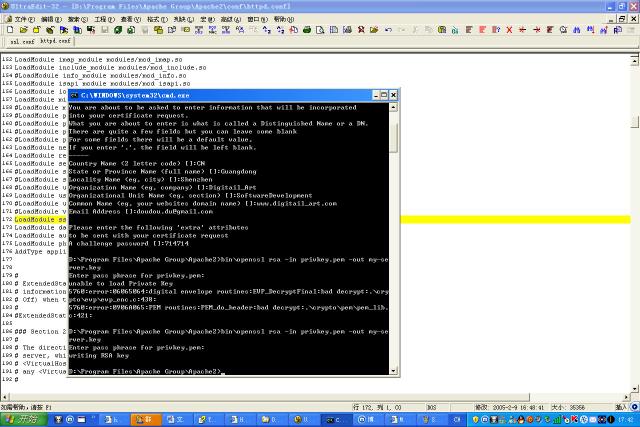Image resolution: width=640 pixels, height=427 pixels.
Task: Click the red overlapping pages icon before Print
Action: (293, 30)
